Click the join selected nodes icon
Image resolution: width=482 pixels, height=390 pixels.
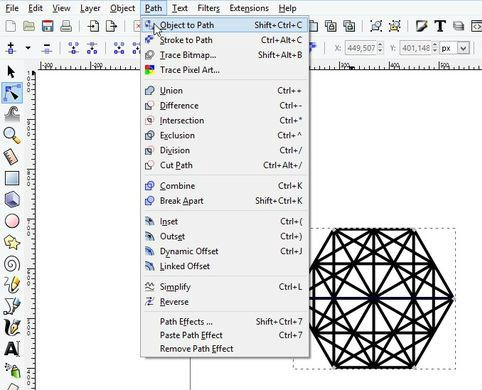point(73,48)
